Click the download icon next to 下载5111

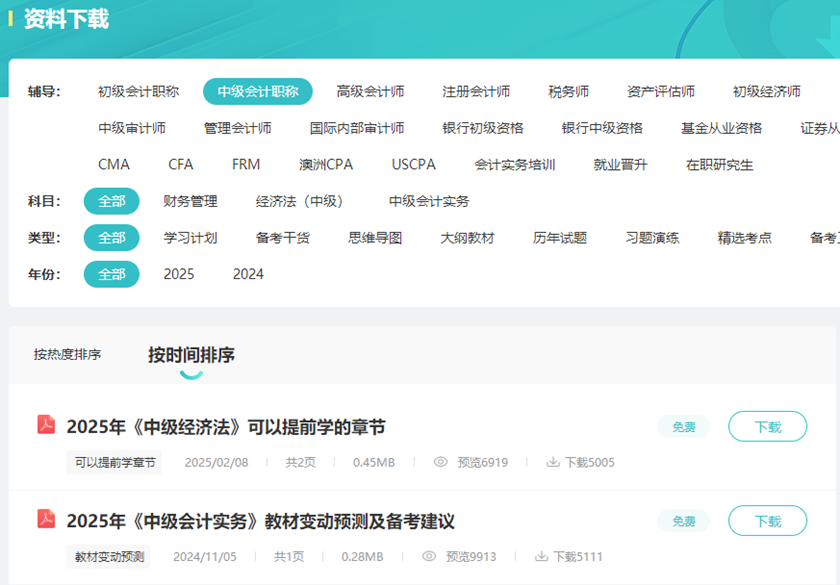542,556
